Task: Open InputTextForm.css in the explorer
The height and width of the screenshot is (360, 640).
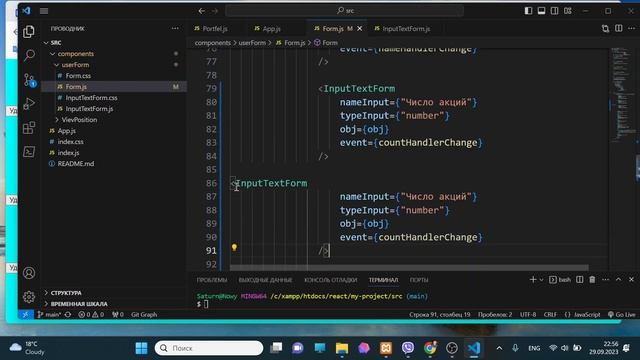Action: tap(91, 98)
